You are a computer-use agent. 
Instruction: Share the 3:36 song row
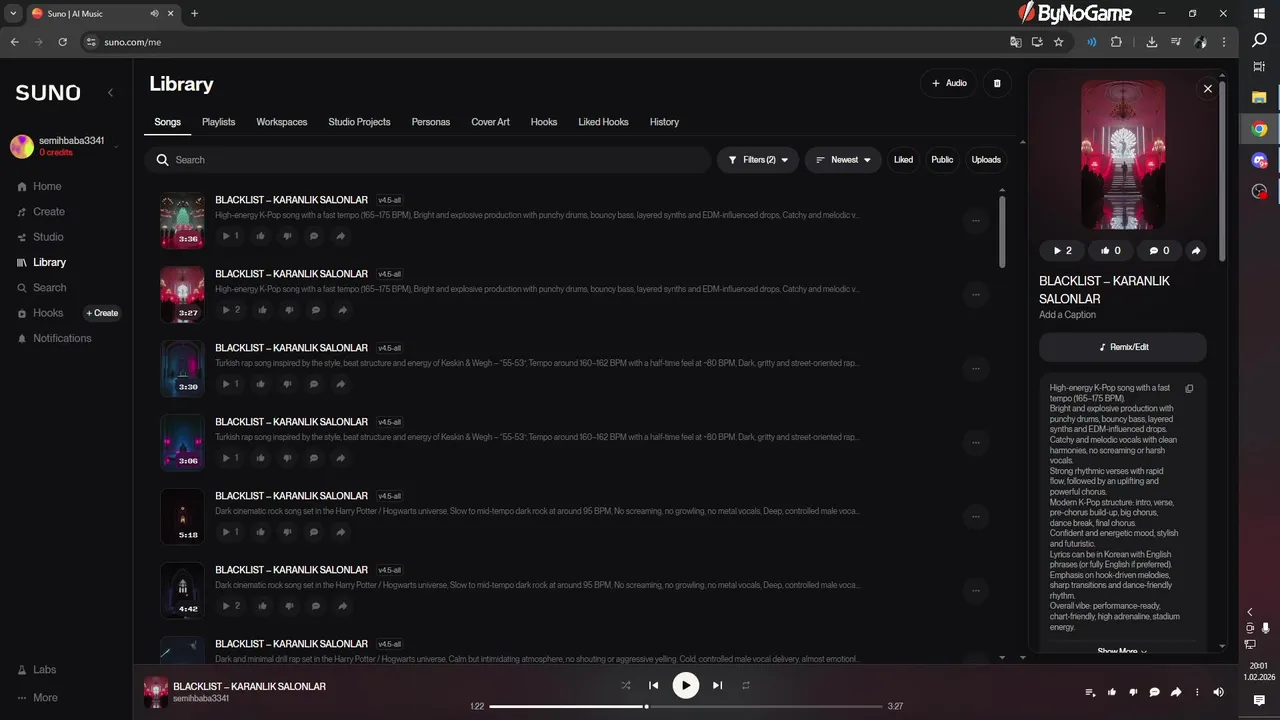[341, 236]
